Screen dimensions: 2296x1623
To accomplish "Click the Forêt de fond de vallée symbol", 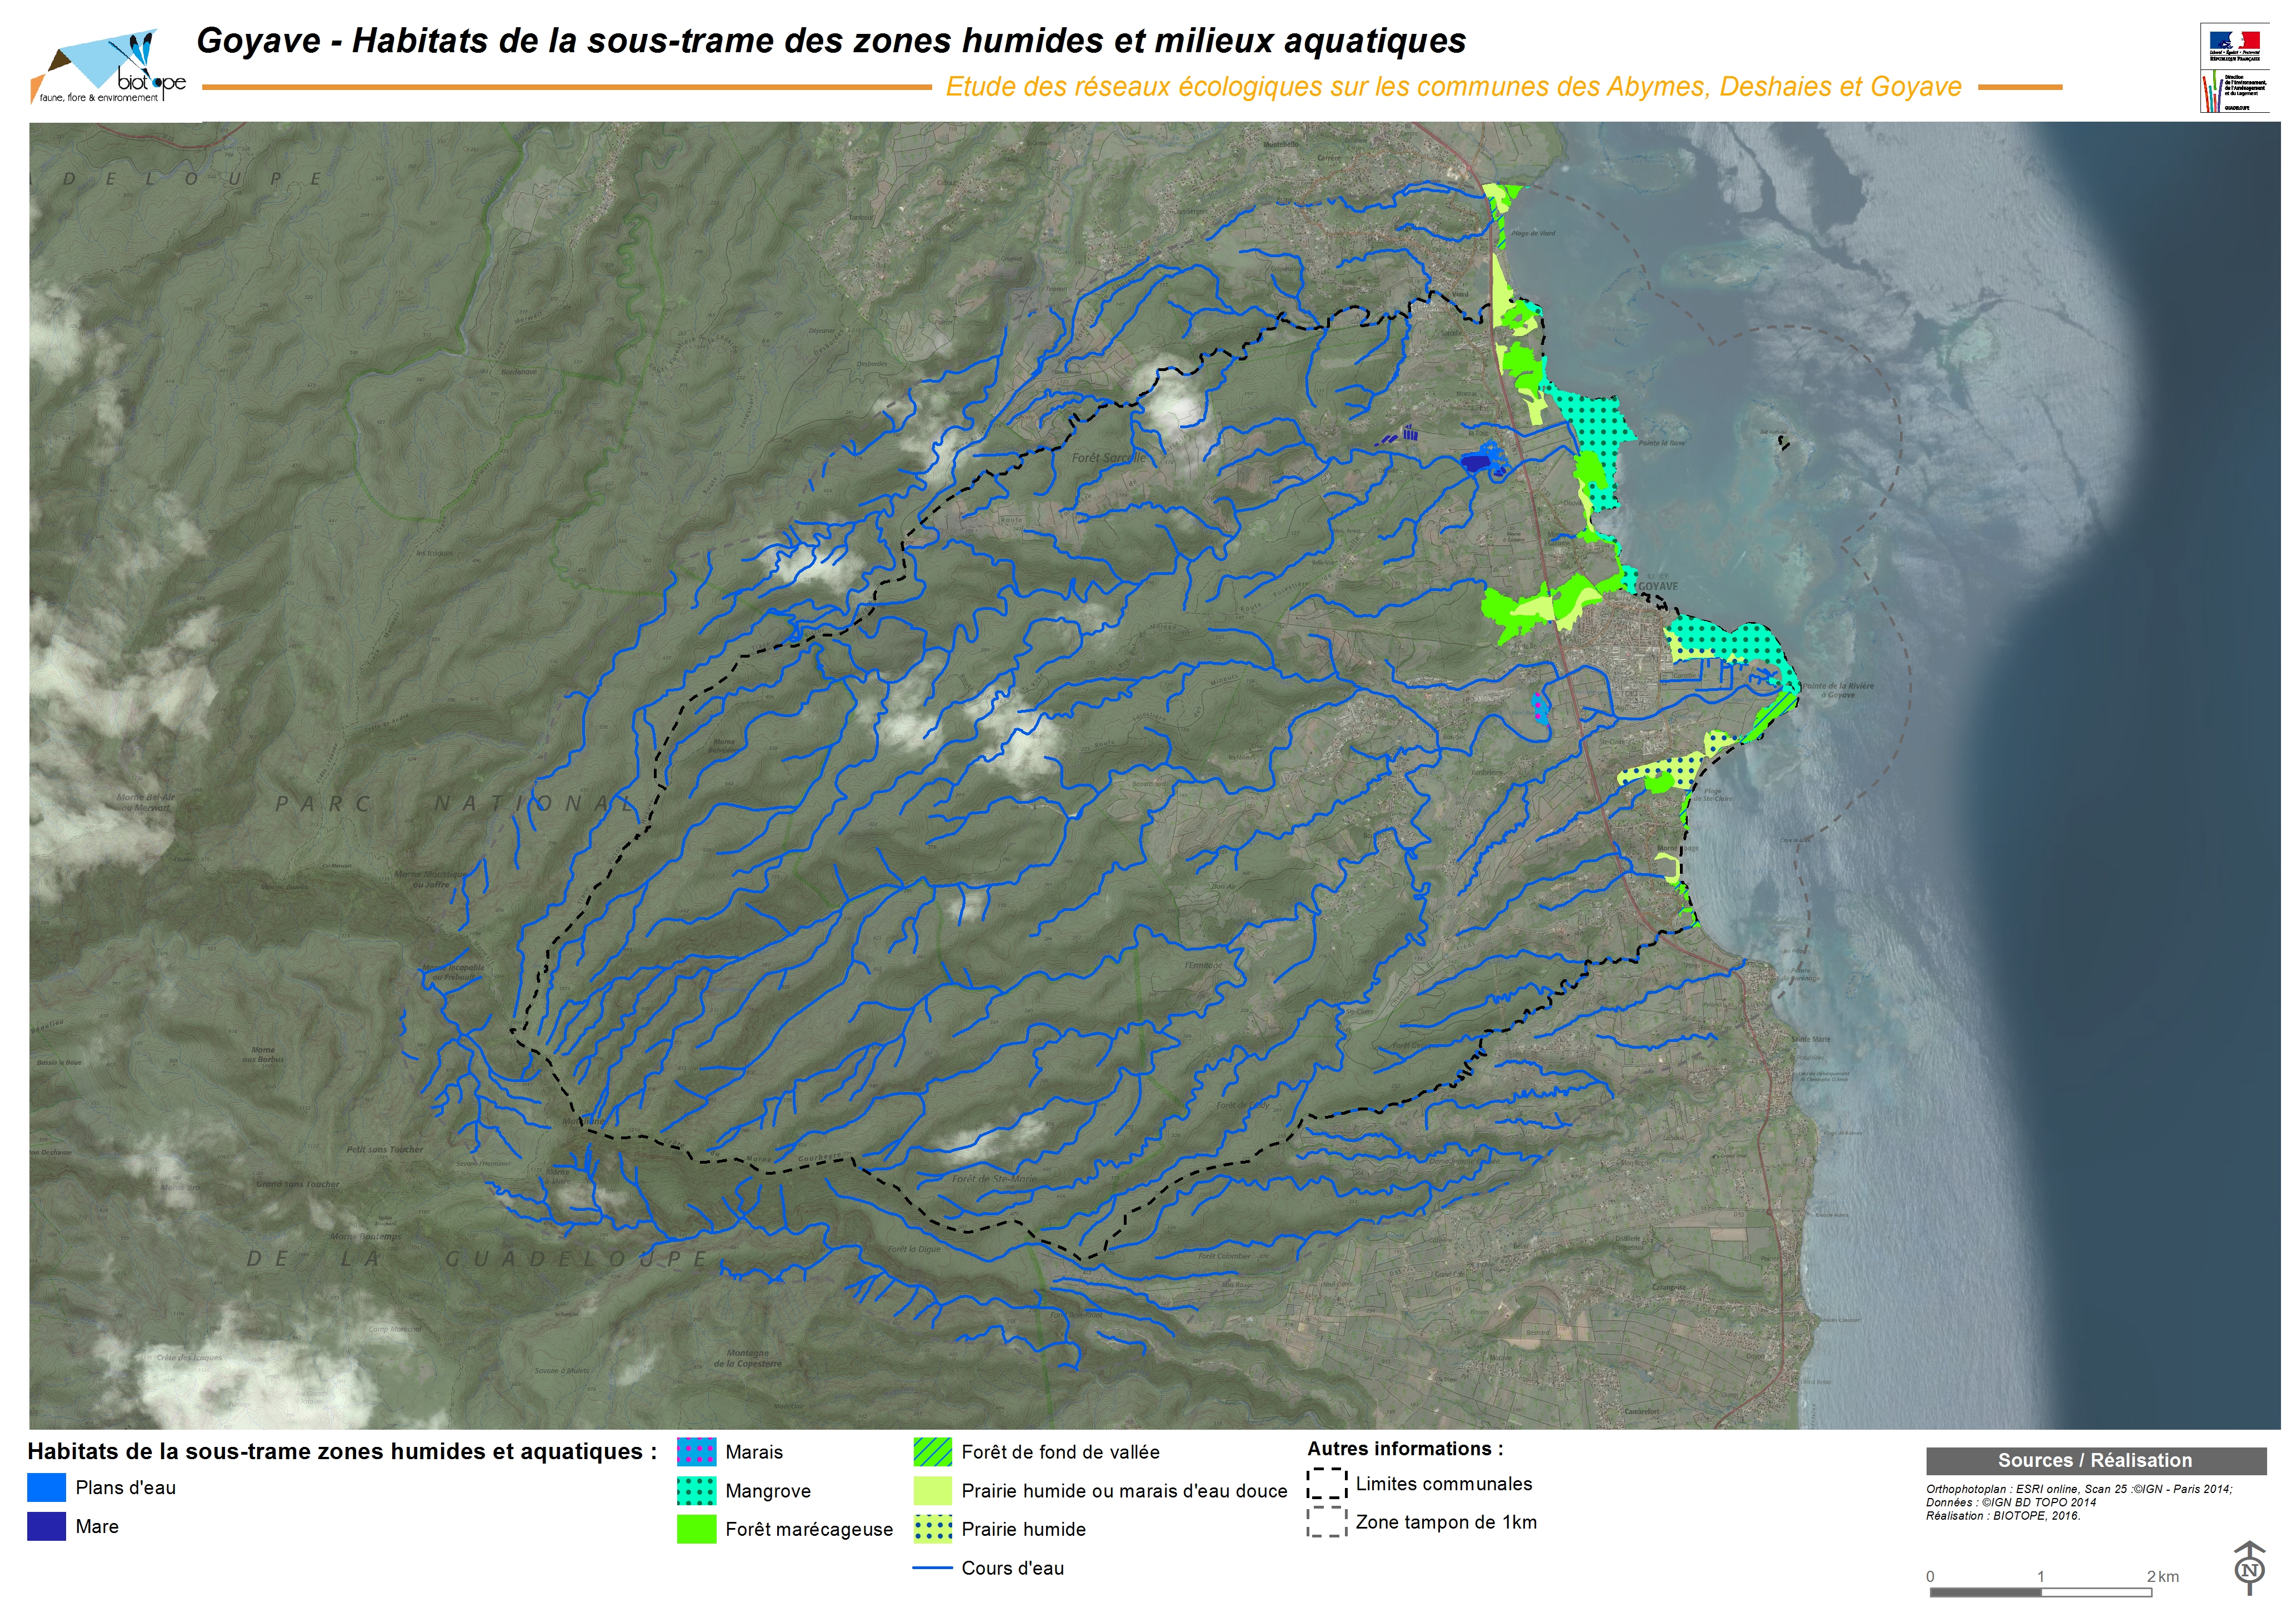I will point(932,1452).
